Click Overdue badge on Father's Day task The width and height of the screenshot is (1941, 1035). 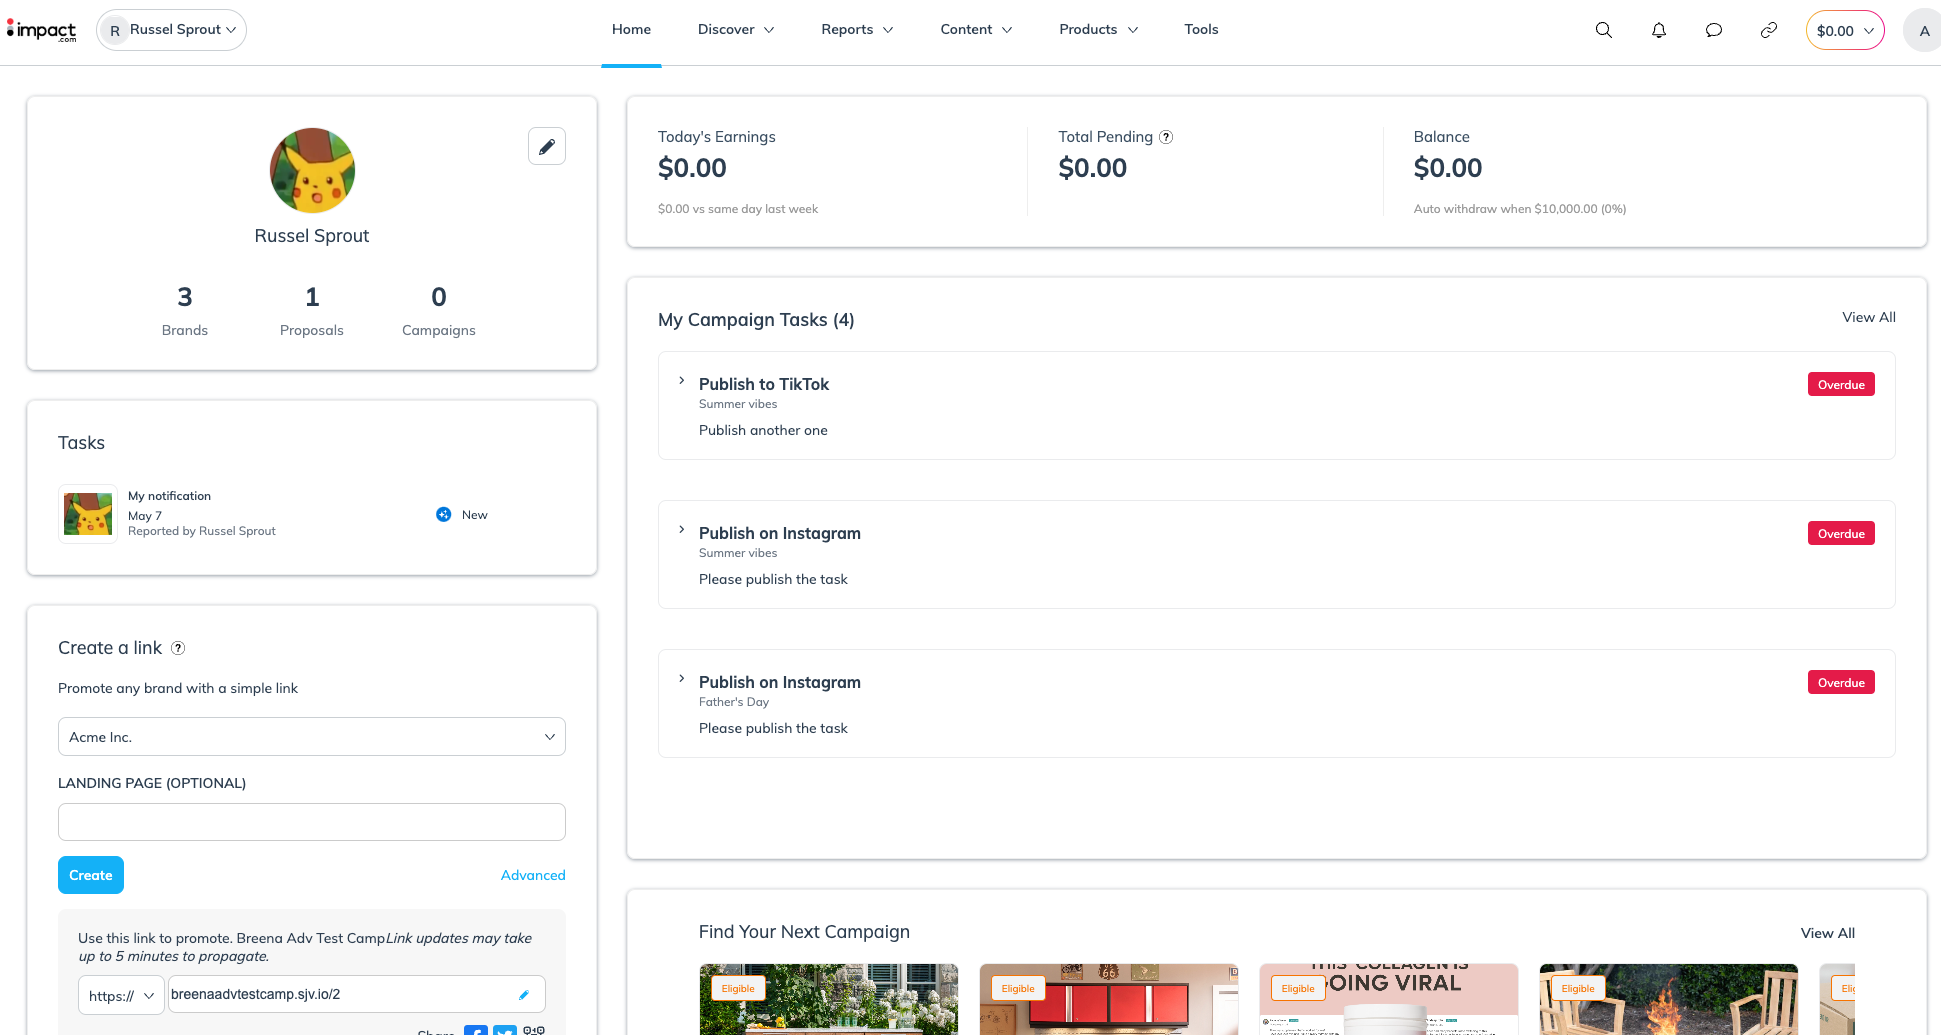click(1841, 683)
